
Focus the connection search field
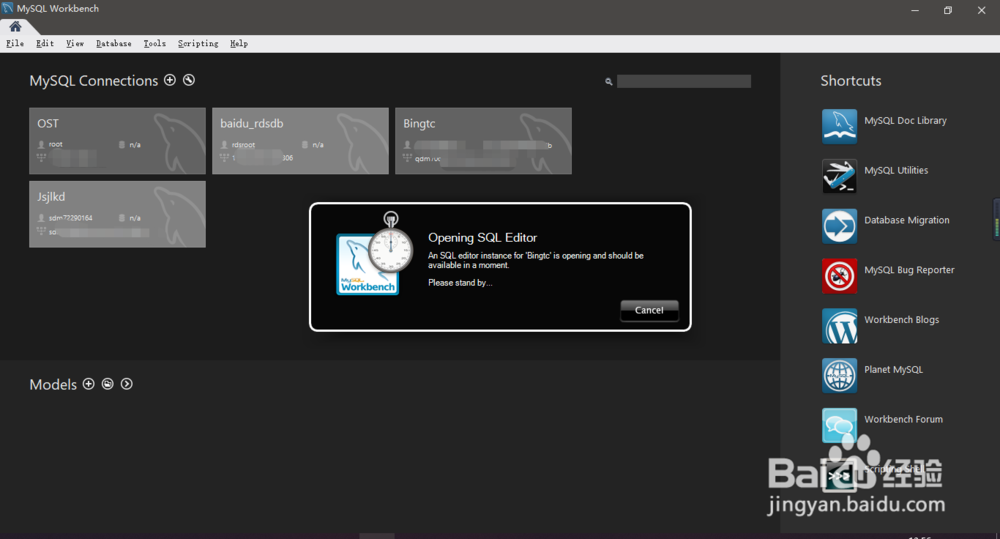[x=684, y=81]
